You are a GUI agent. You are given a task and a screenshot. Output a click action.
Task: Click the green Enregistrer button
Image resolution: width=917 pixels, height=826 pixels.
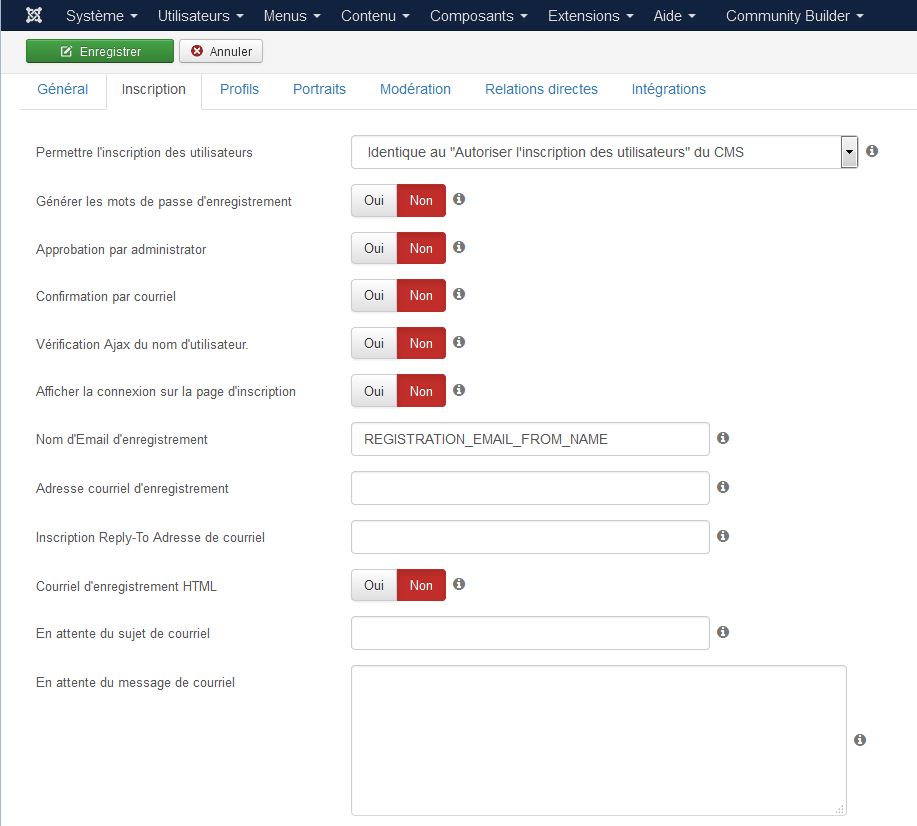(x=100, y=51)
